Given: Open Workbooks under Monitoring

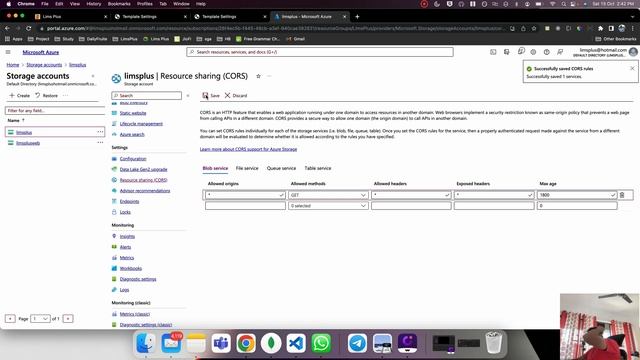Looking at the screenshot, I should (x=131, y=269).
